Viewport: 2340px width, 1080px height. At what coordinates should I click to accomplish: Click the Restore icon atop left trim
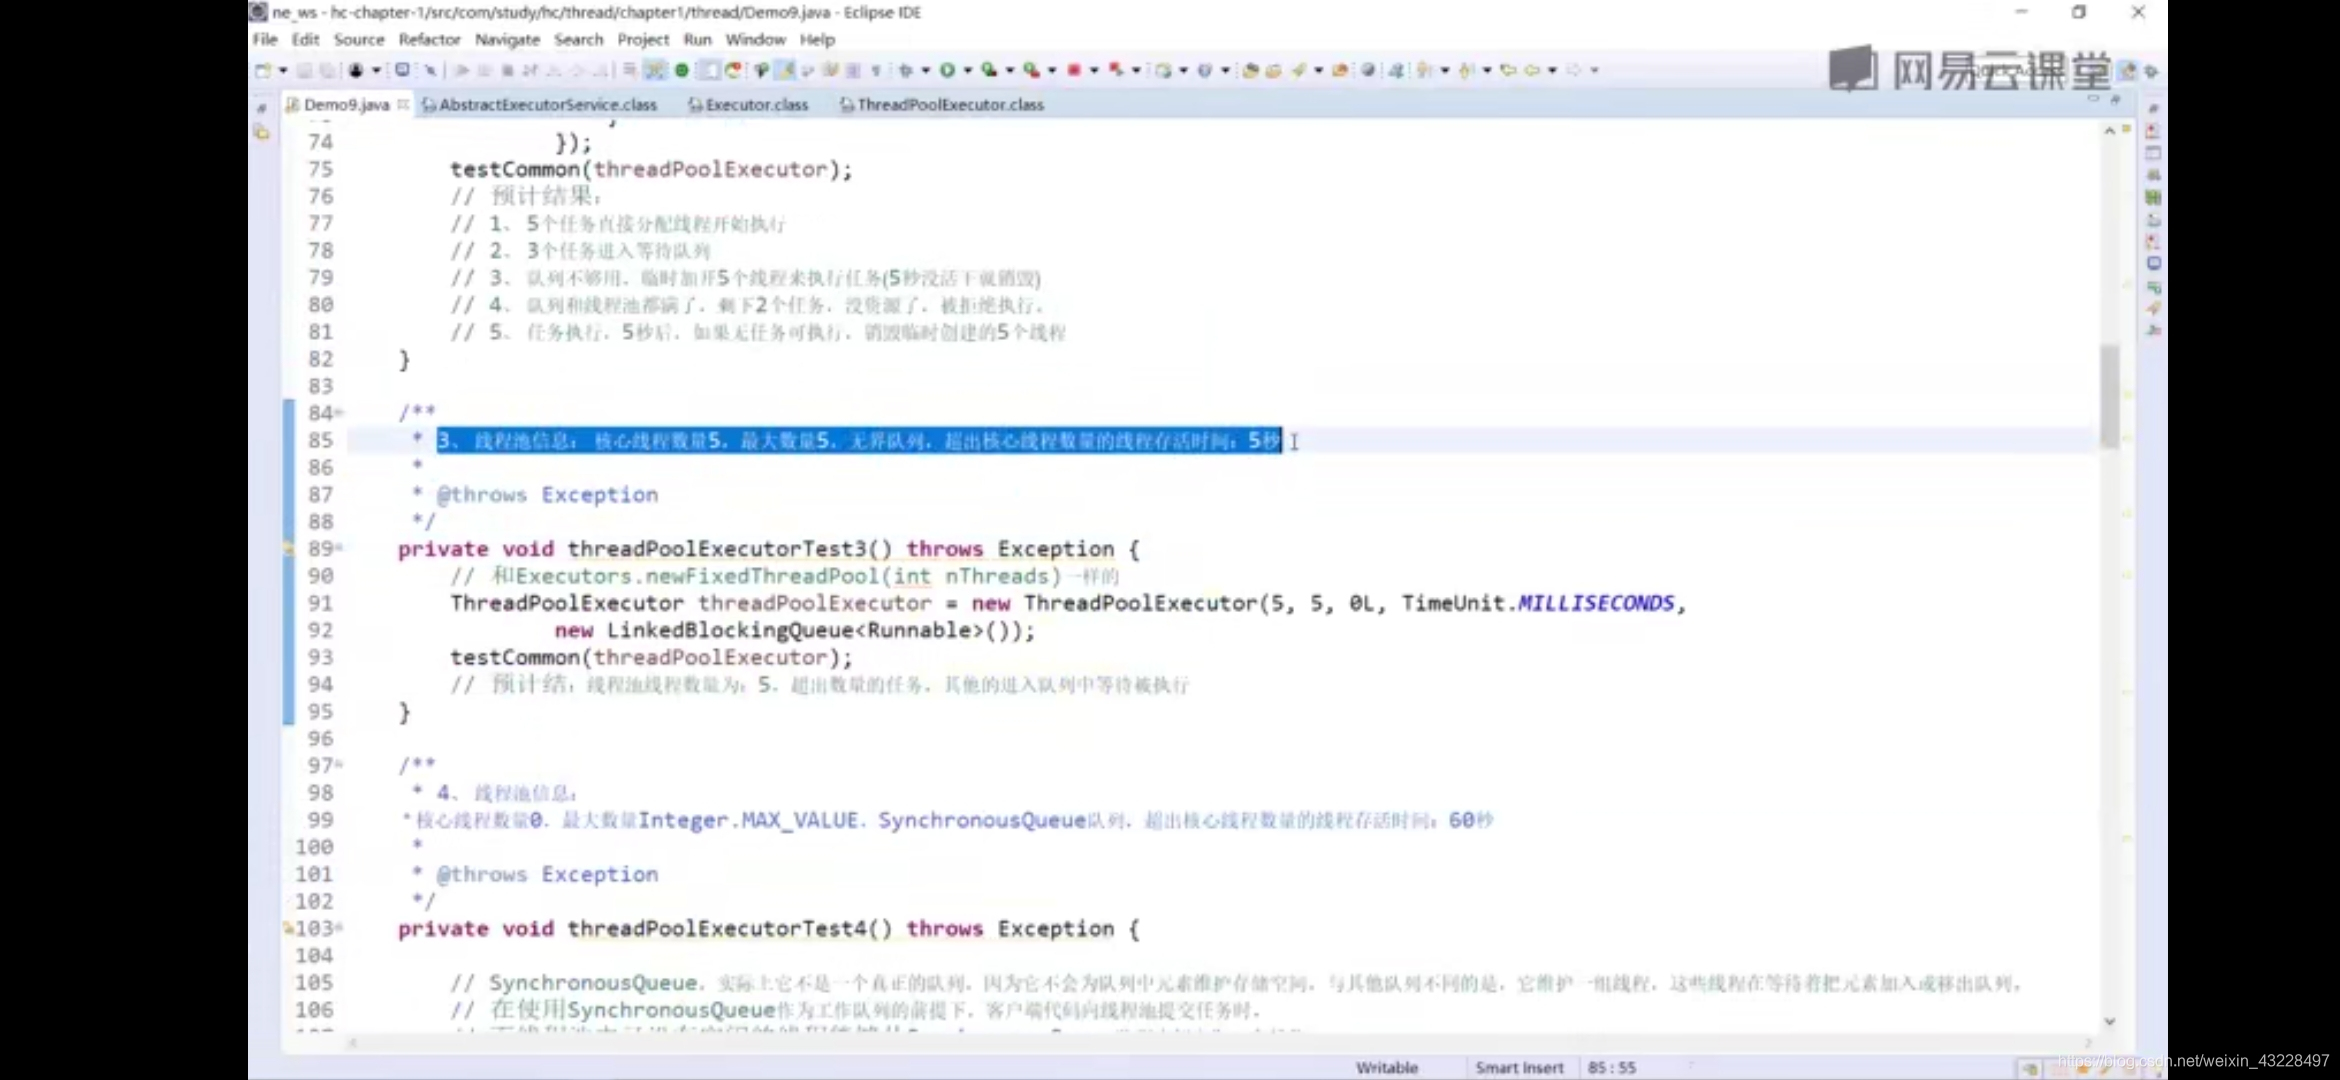tap(262, 107)
